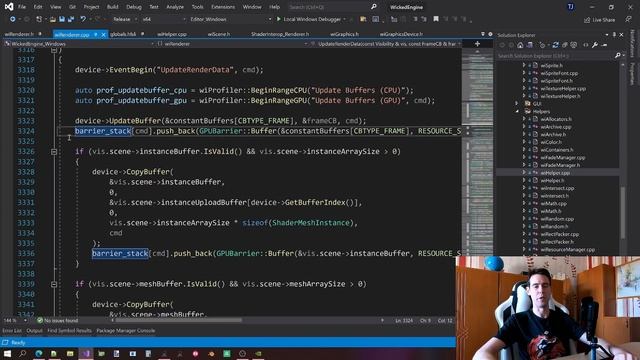The image size is (640, 360).
Task: Click the Solution Explorer Home icon
Action: click(x=520, y=45)
